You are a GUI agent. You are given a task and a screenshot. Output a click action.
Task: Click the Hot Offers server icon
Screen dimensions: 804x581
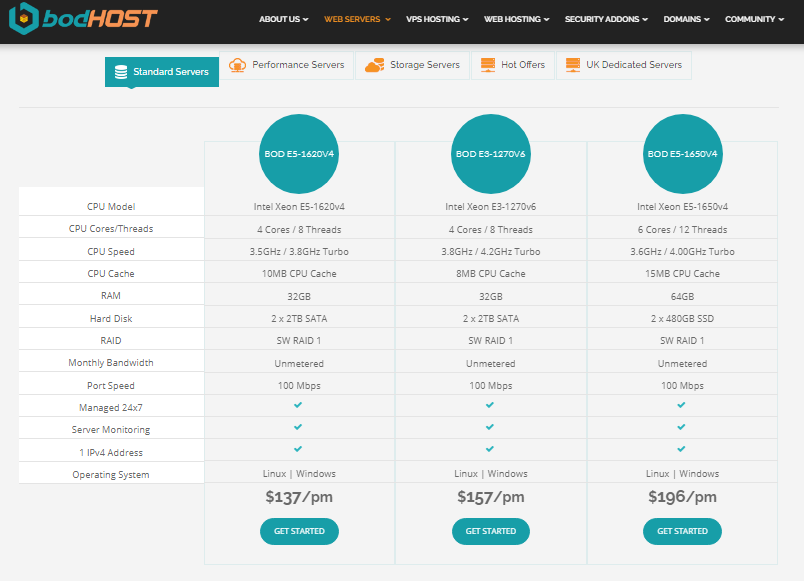click(x=488, y=65)
